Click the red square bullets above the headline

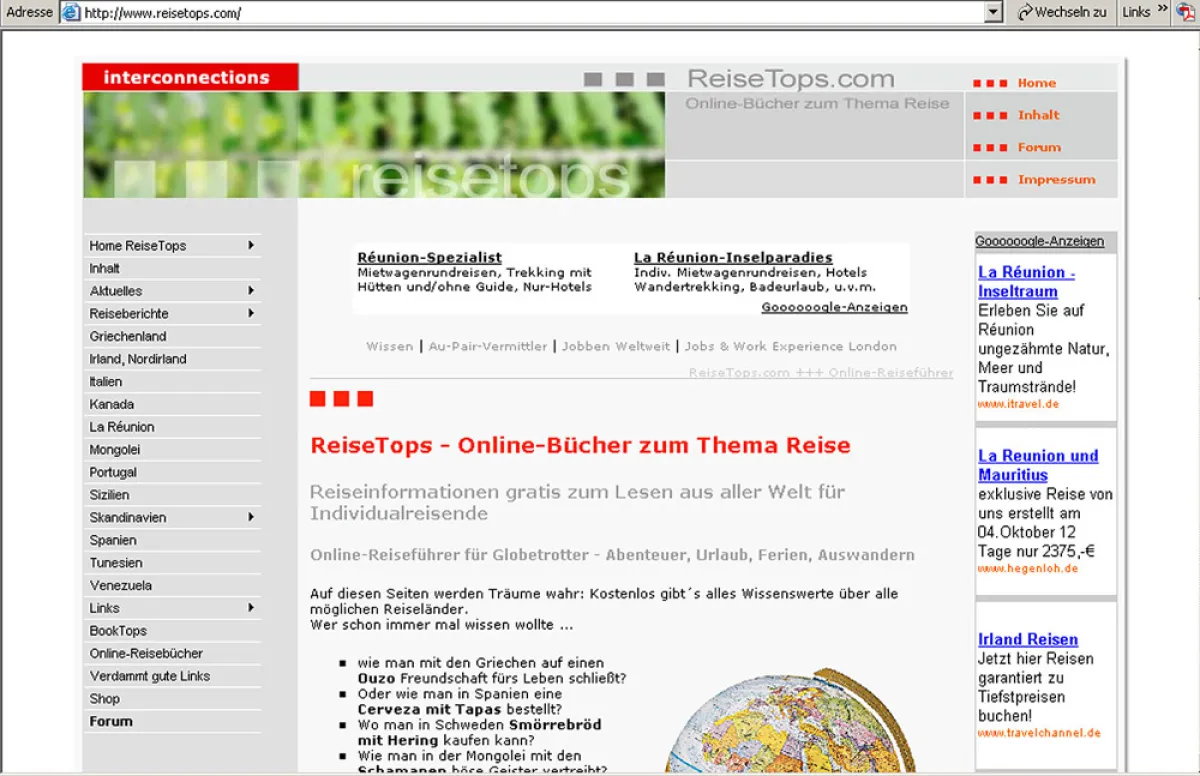(342, 398)
